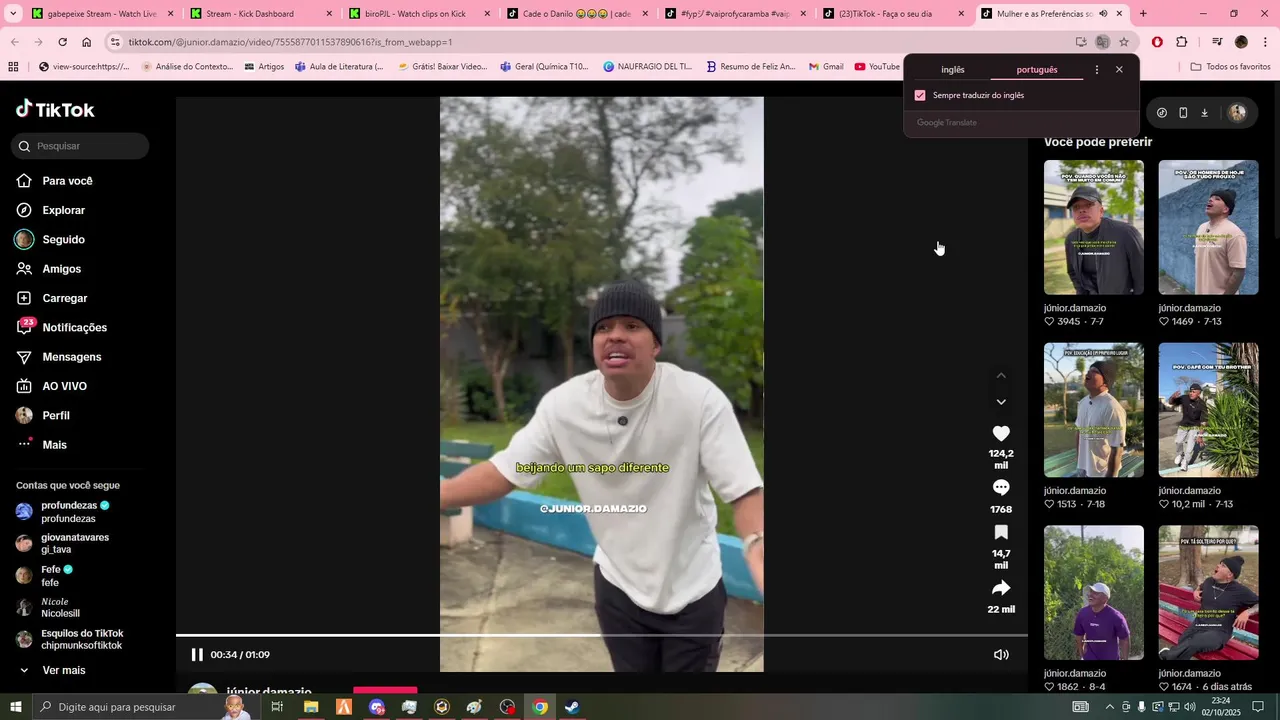Viewport: 1280px width, 720px height.
Task: Click the get app phone icon
Action: click(x=1183, y=113)
